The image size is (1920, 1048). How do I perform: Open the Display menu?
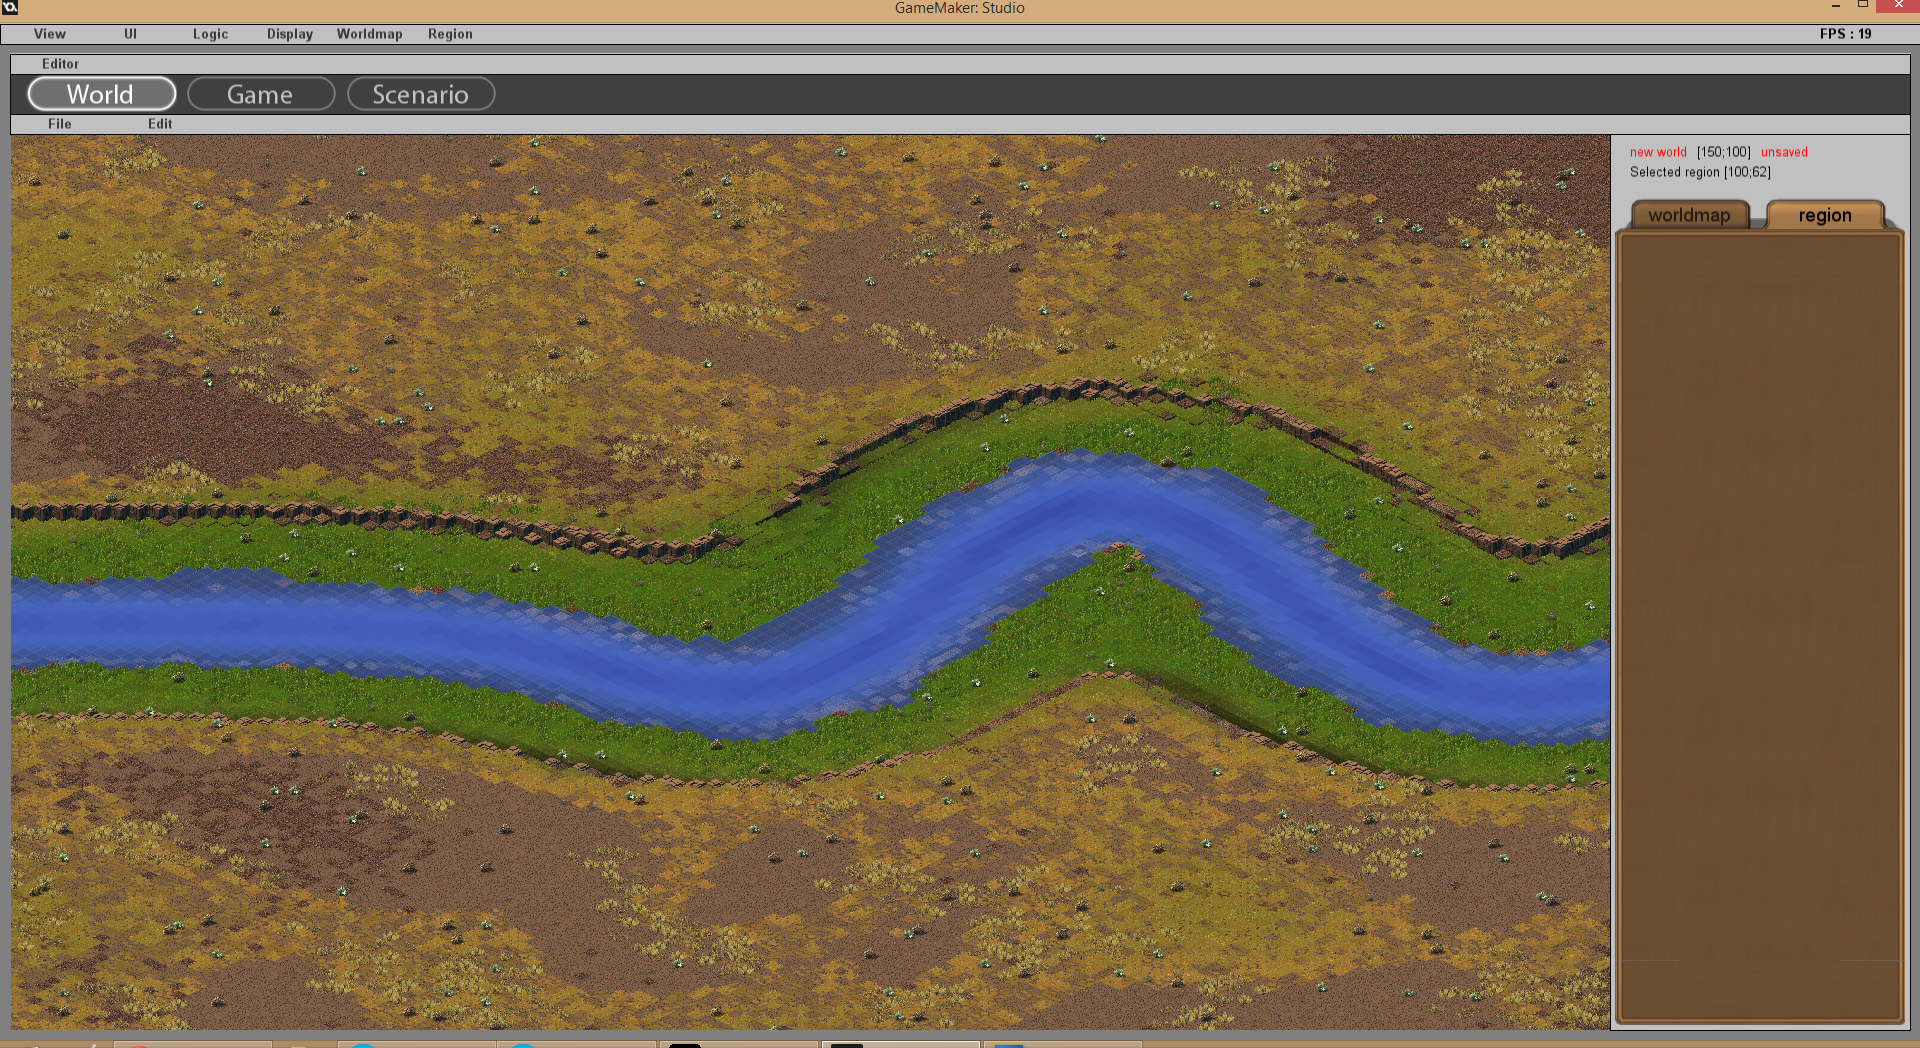[290, 34]
